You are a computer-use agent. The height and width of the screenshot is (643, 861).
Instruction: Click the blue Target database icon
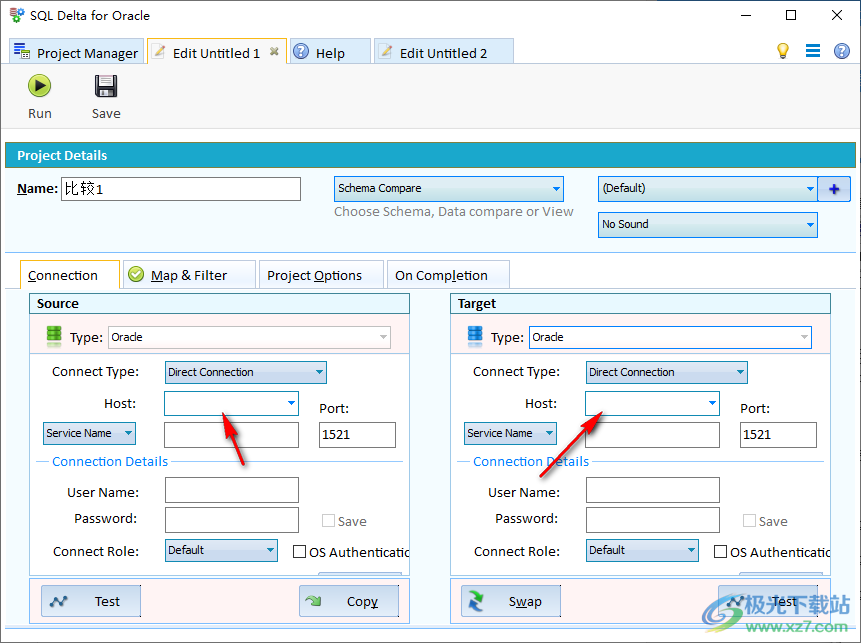point(475,336)
